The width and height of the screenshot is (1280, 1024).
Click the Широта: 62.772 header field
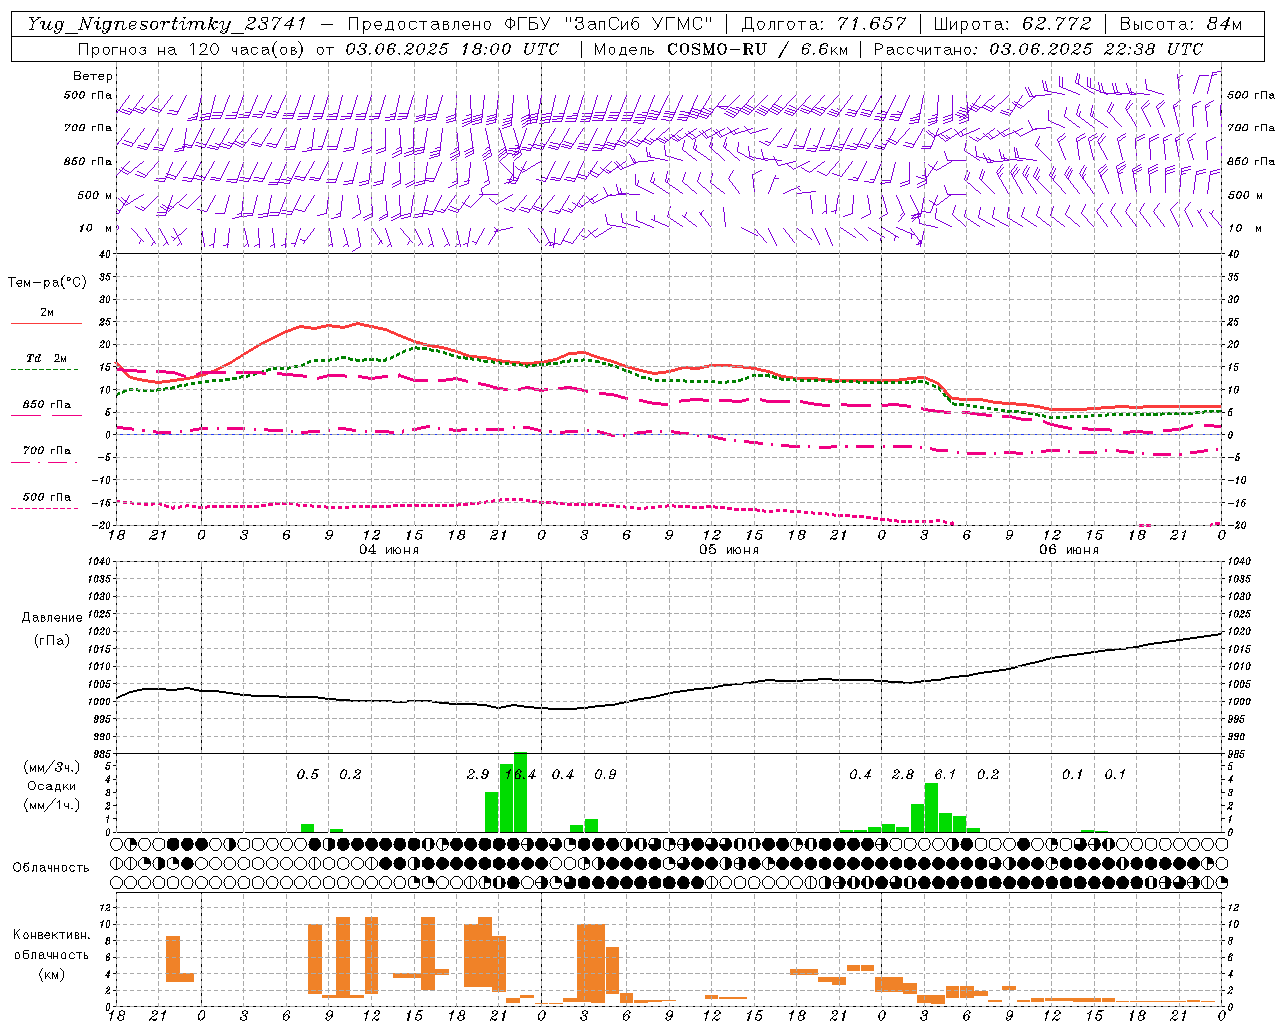[x=1012, y=24]
